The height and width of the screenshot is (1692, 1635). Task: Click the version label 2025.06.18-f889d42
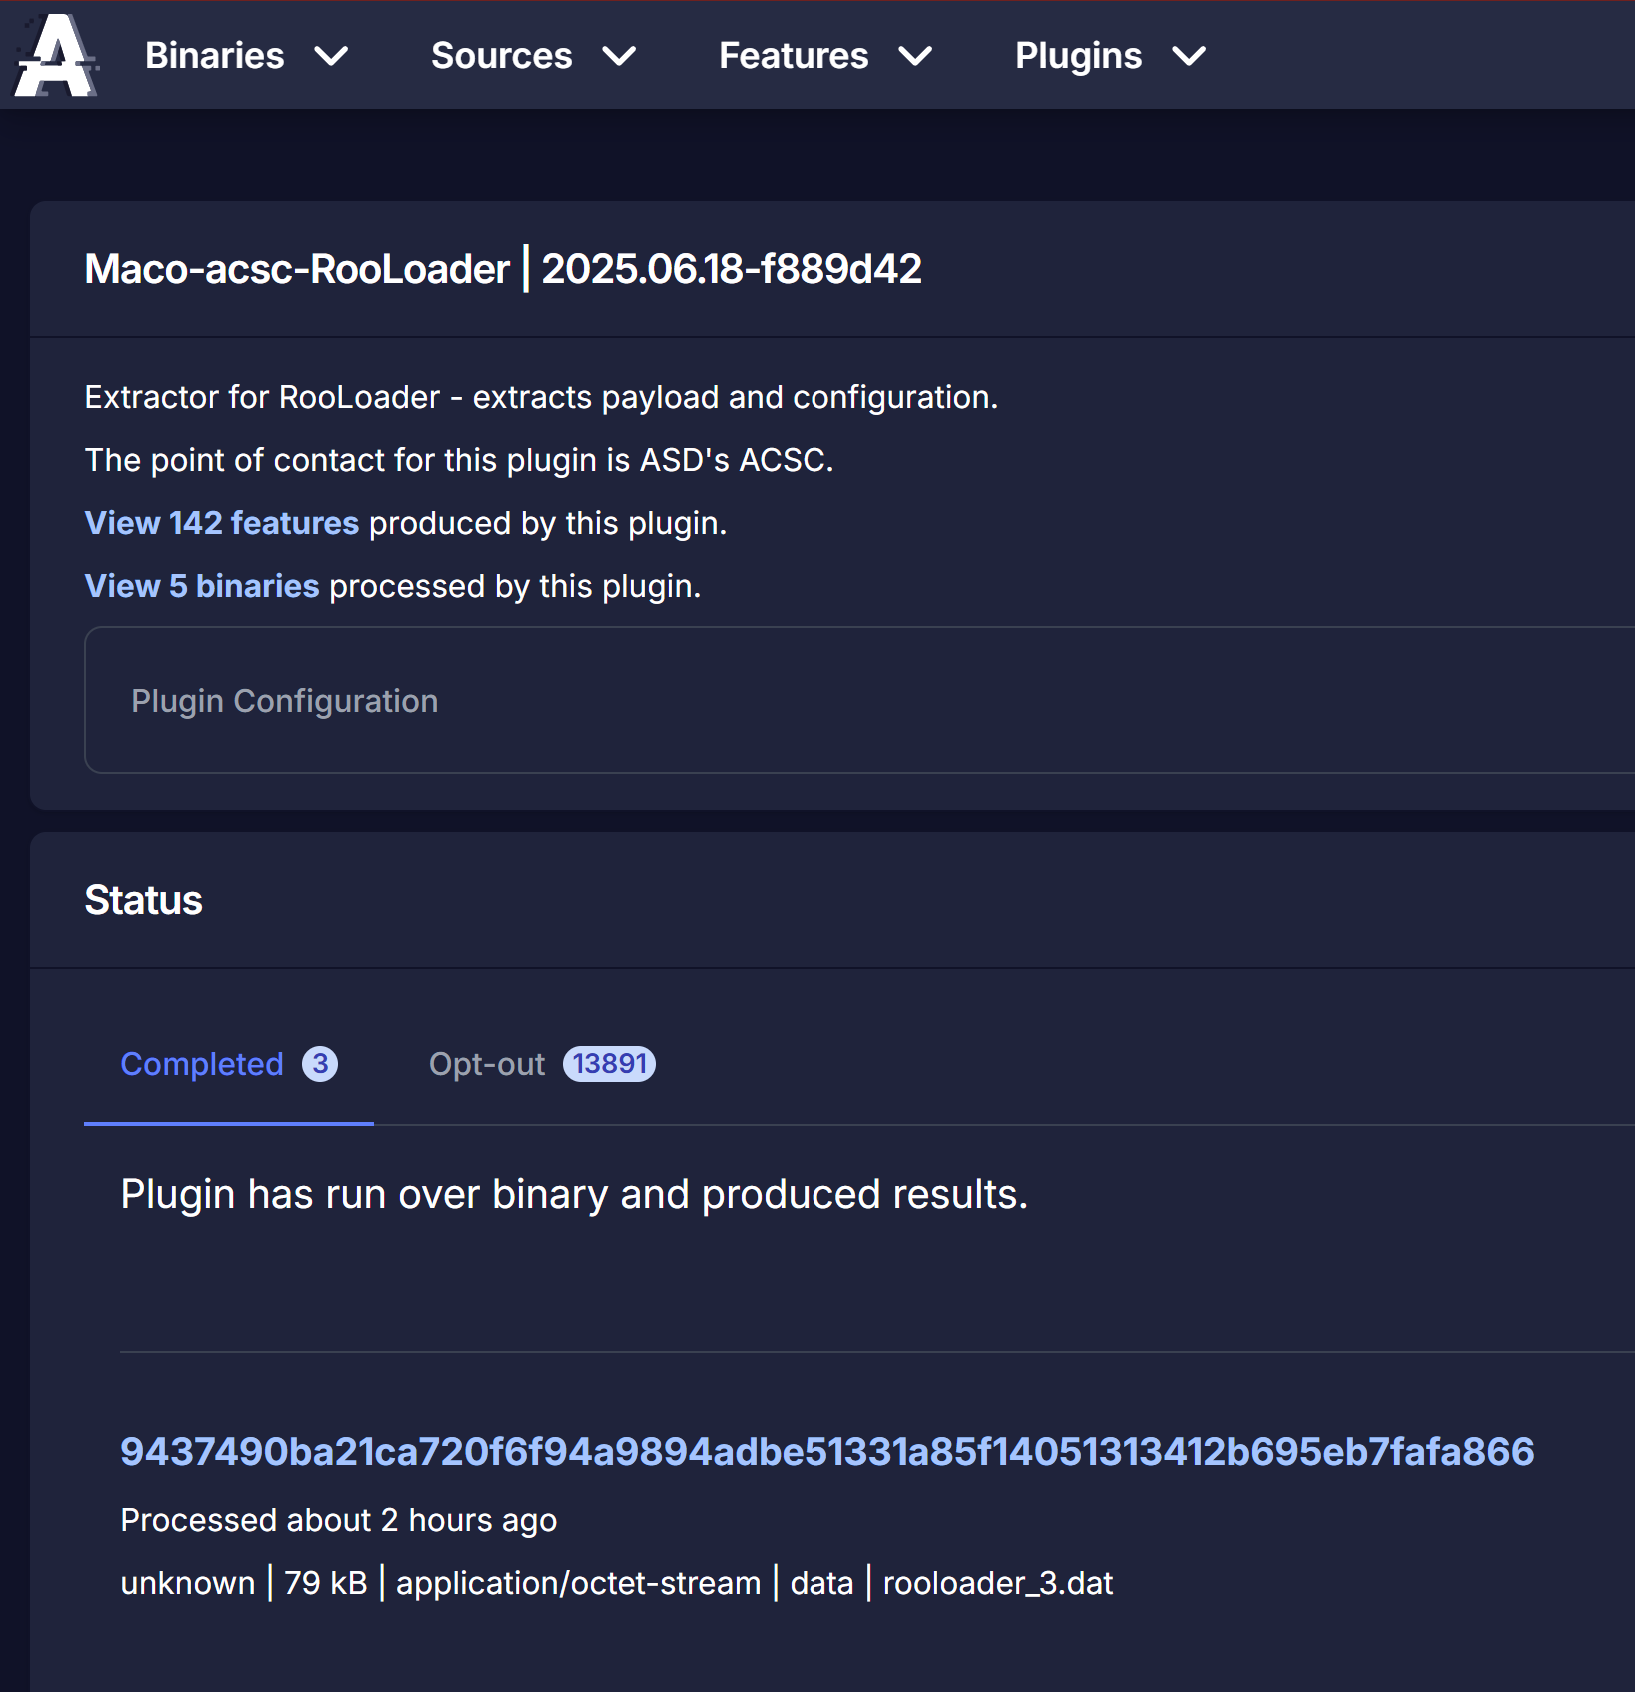point(732,267)
